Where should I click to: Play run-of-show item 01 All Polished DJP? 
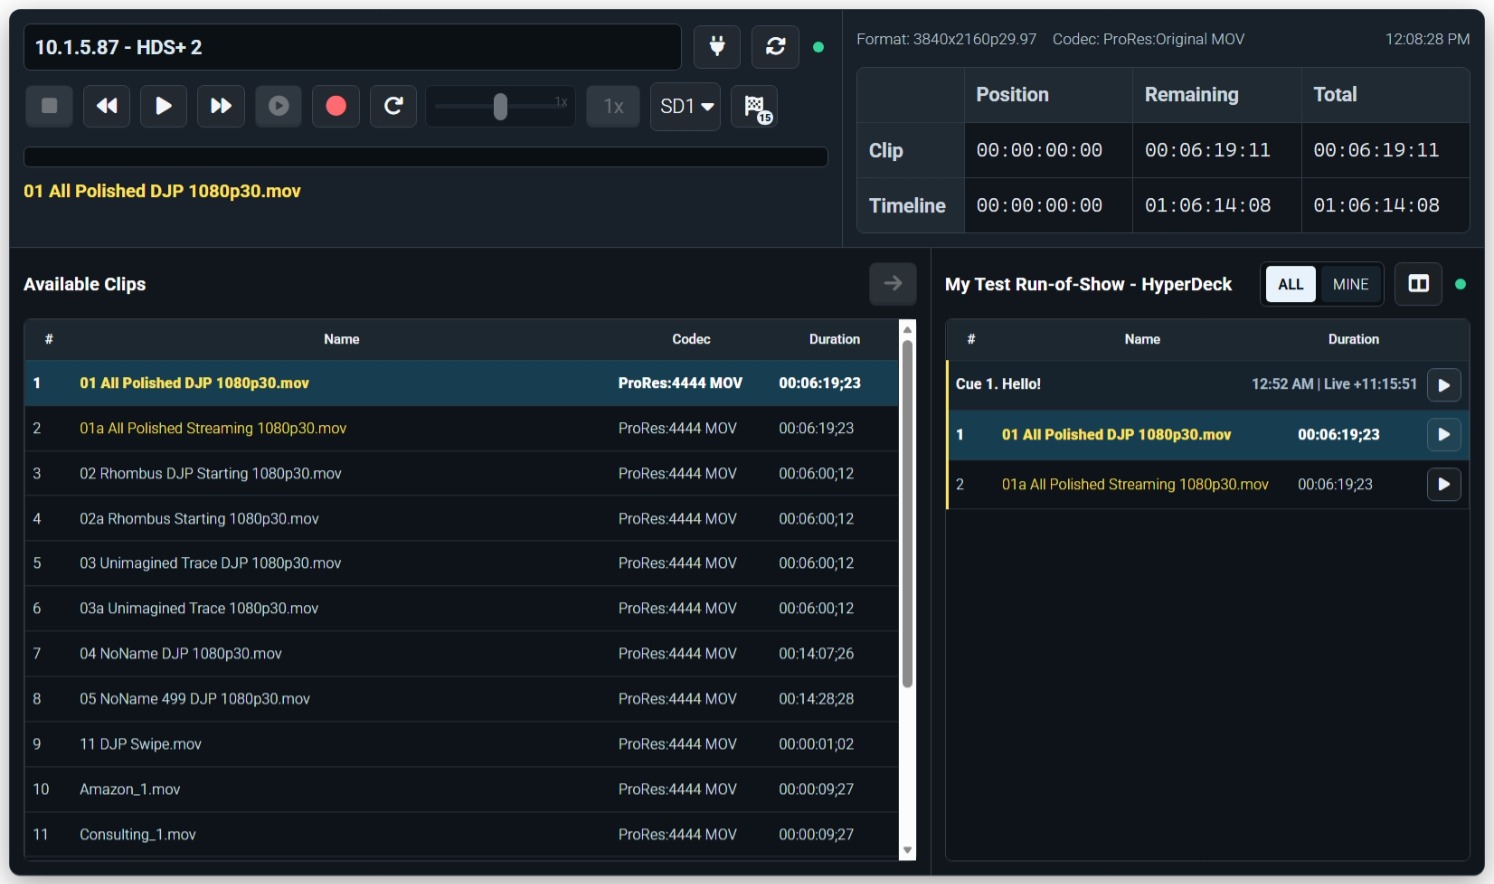point(1444,435)
